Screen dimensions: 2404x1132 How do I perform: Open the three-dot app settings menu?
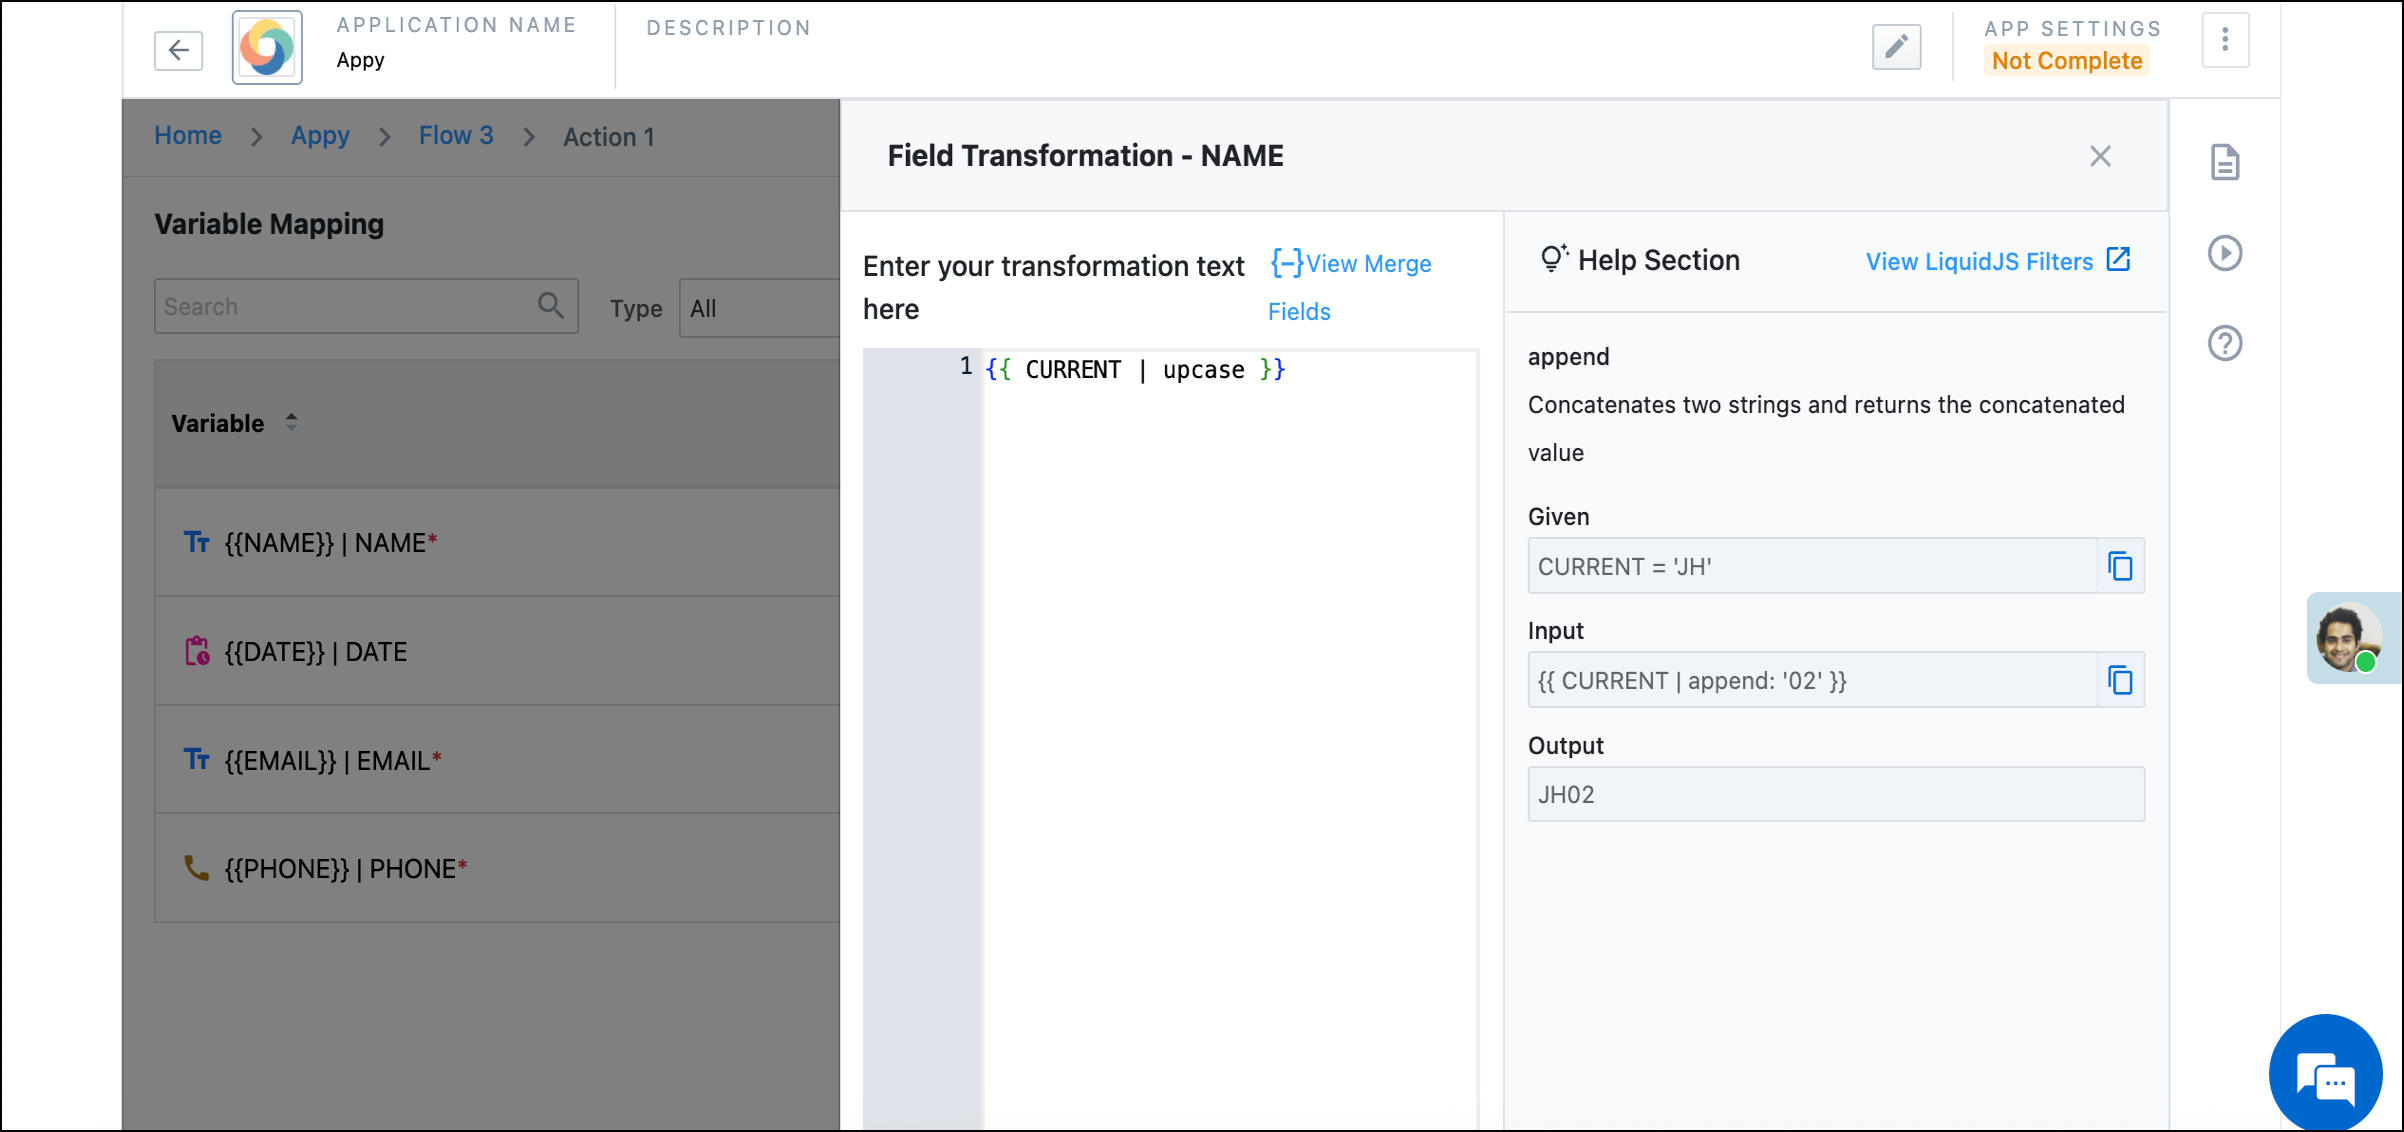[x=2225, y=41]
